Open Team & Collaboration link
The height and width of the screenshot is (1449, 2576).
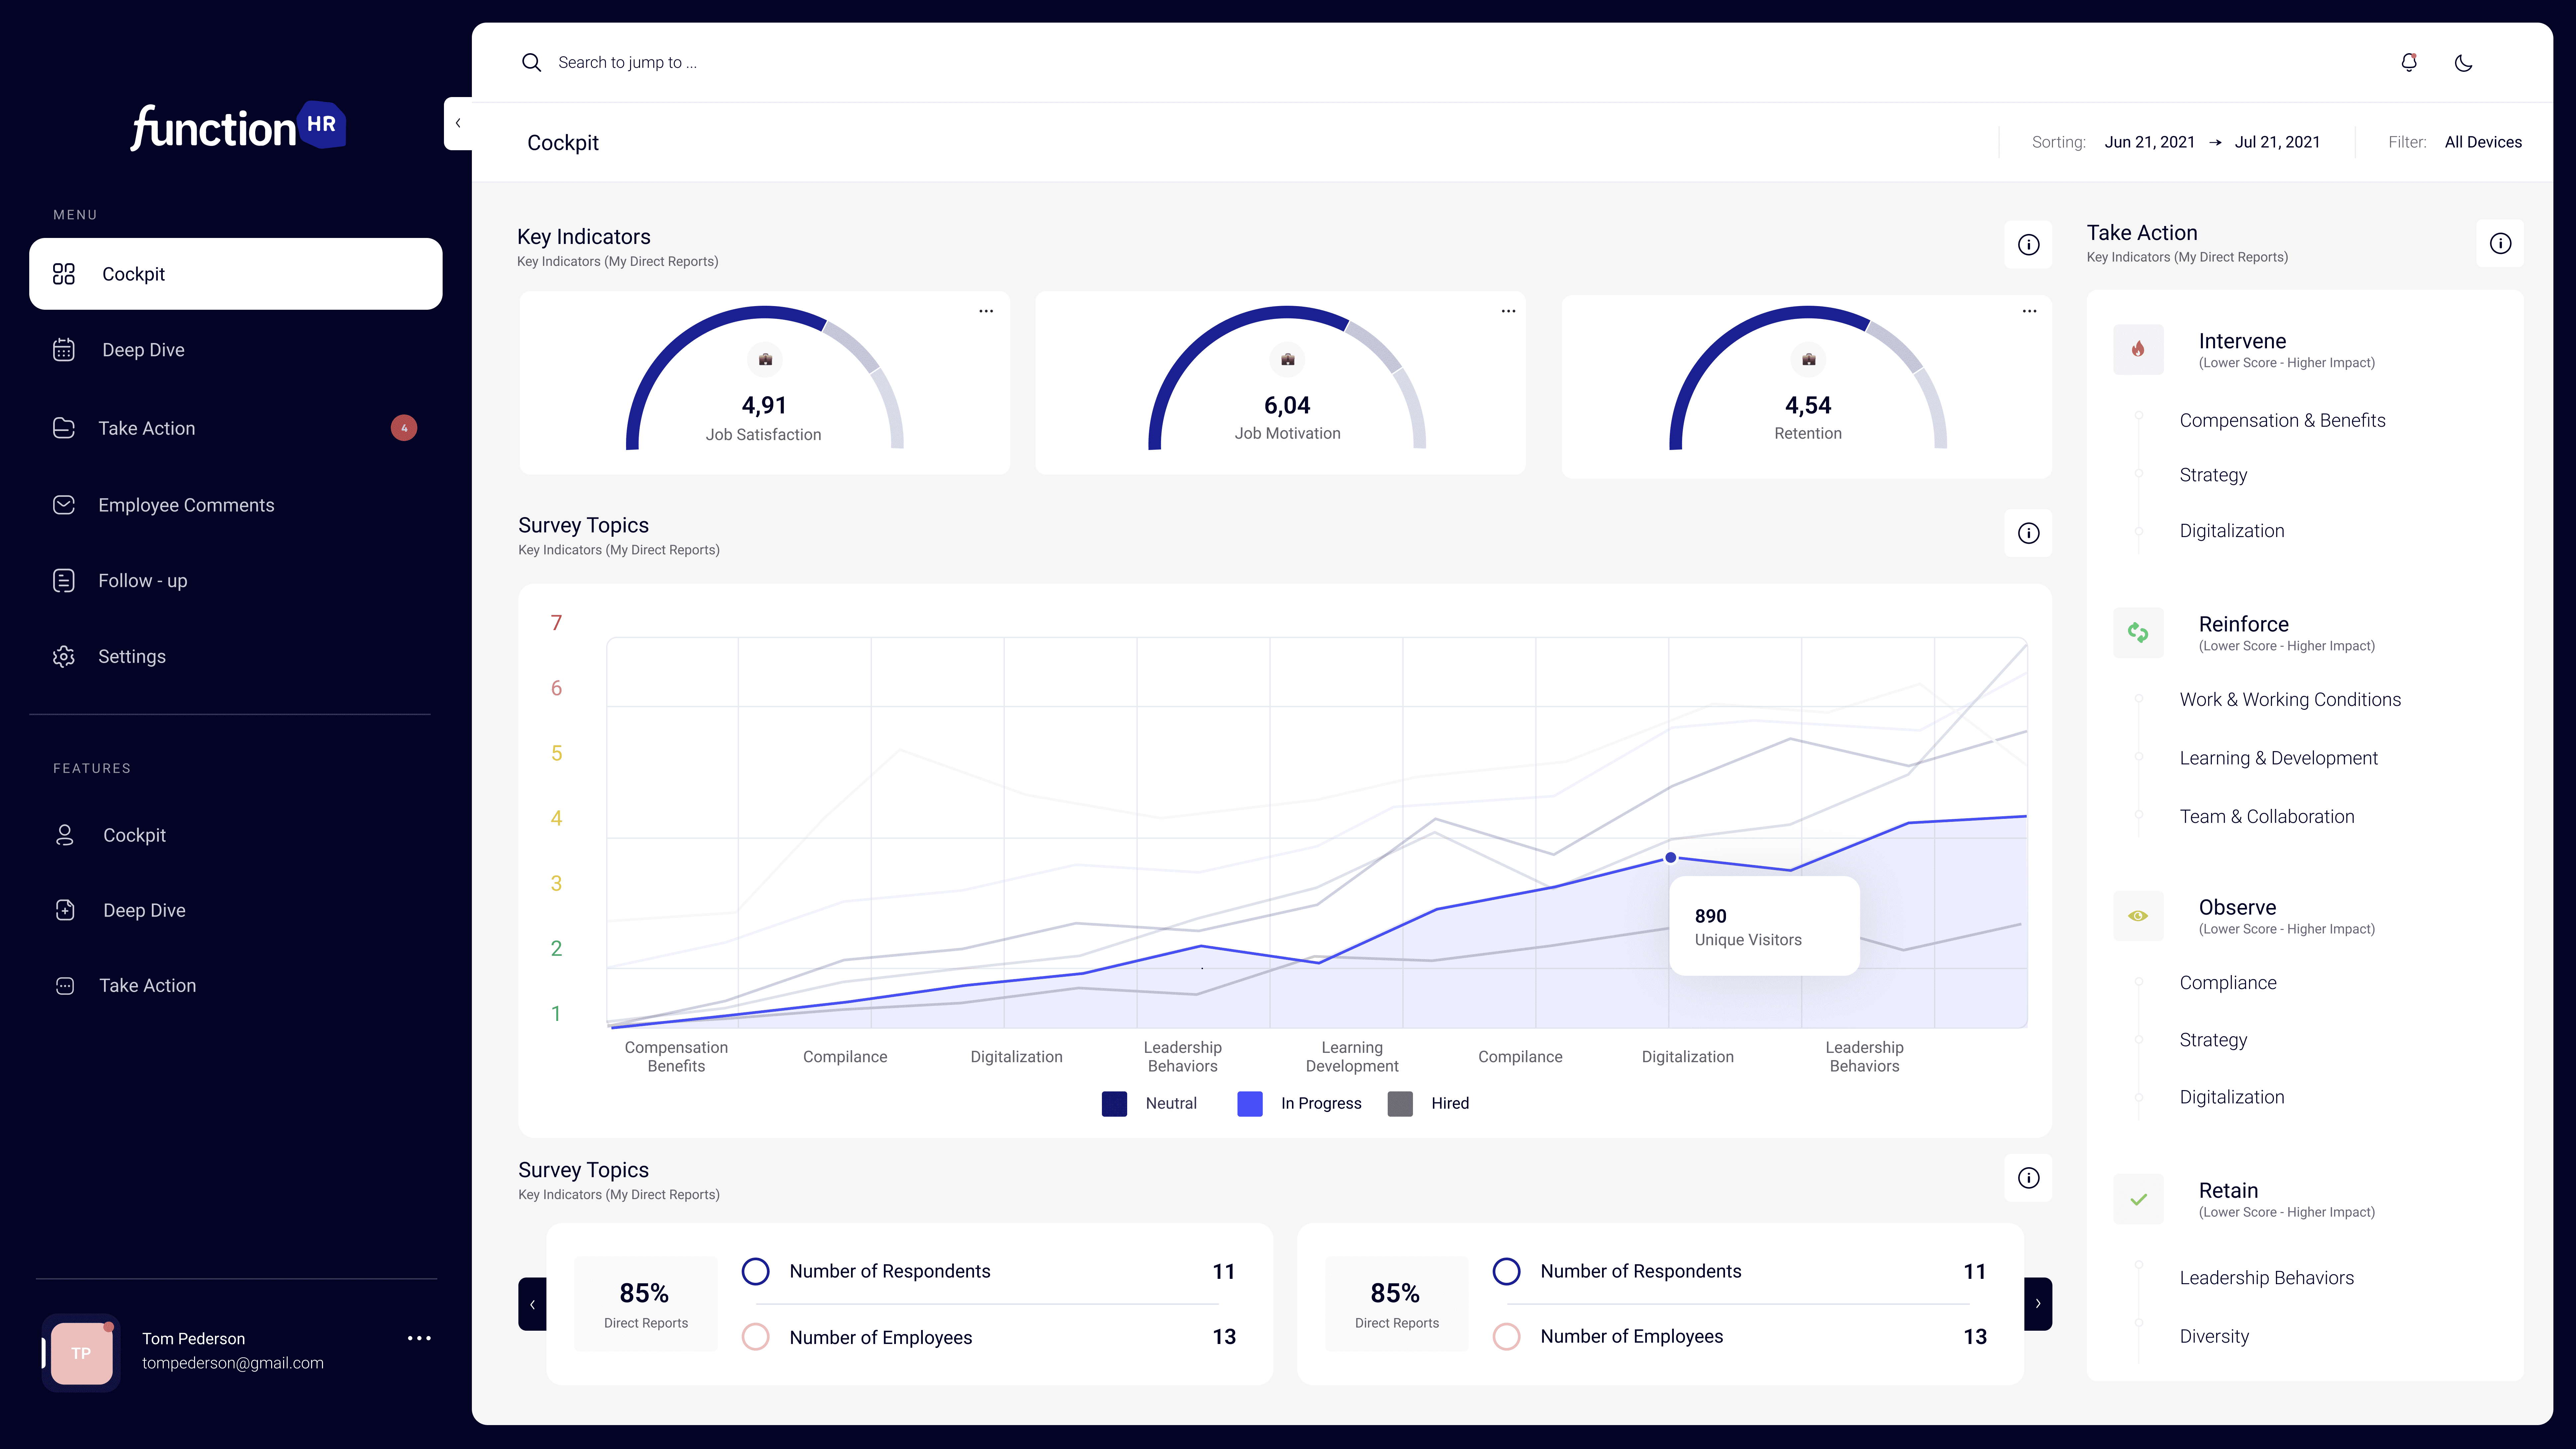tap(2267, 817)
